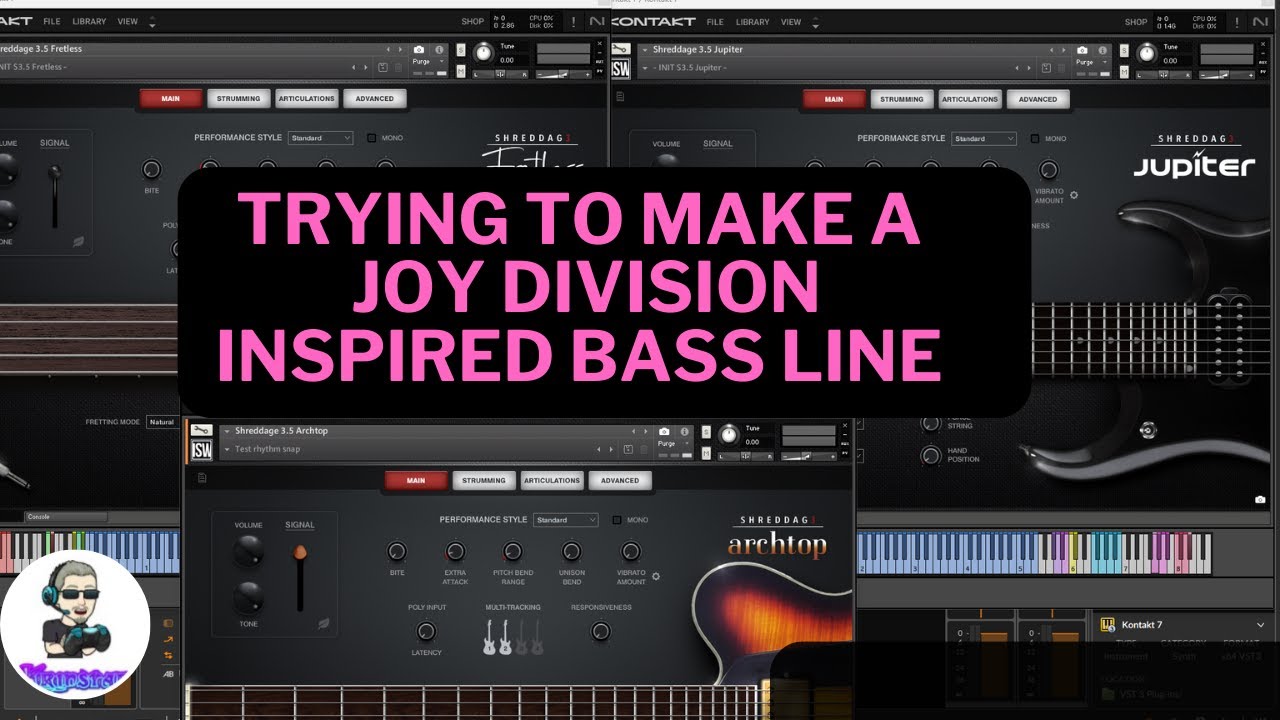
Task: Save snapshot icon in Archtop header
Action: click(x=628, y=449)
